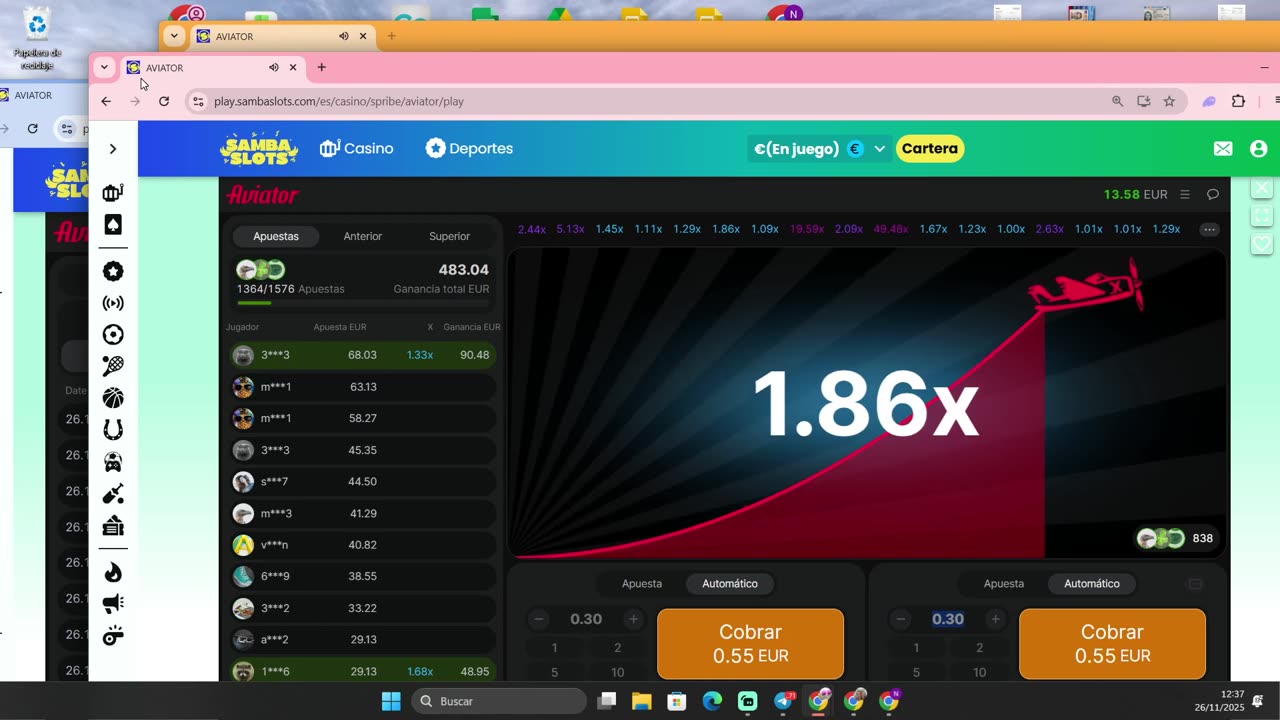Open the mail messages envelope icon
Viewport: 1280px width, 720px height.
[x=1223, y=149]
